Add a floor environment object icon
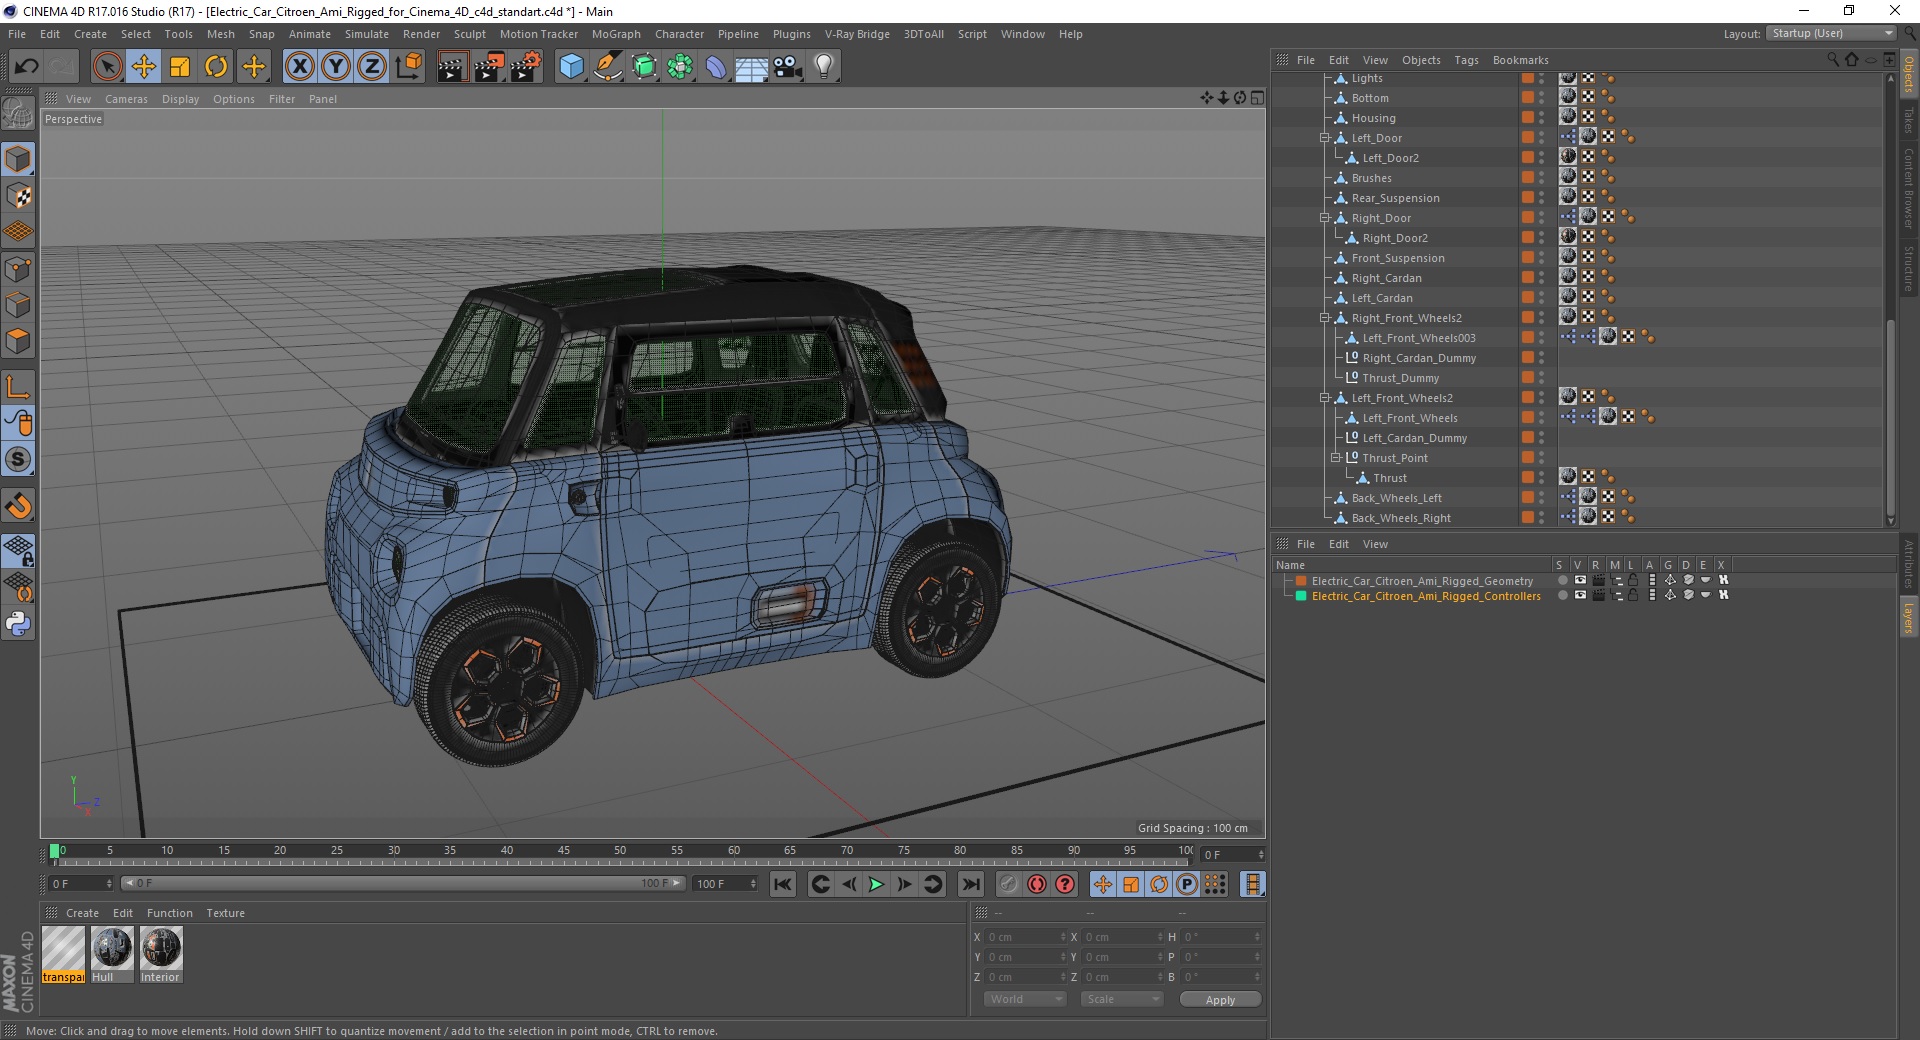Viewport: 1920px width, 1040px height. click(x=752, y=67)
